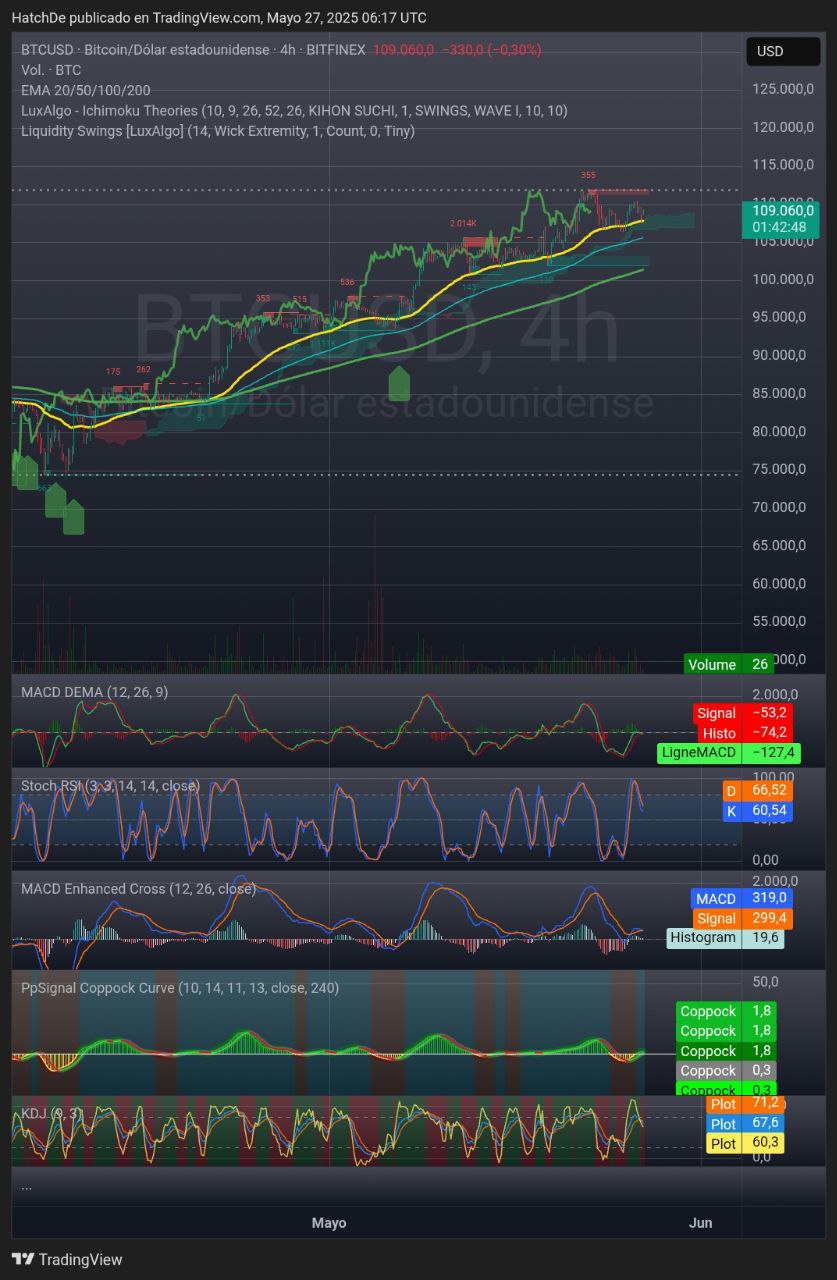The height and width of the screenshot is (1280, 837).
Task: Click the large green arrow marker under the May candles
Action: click(x=399, y=384)
